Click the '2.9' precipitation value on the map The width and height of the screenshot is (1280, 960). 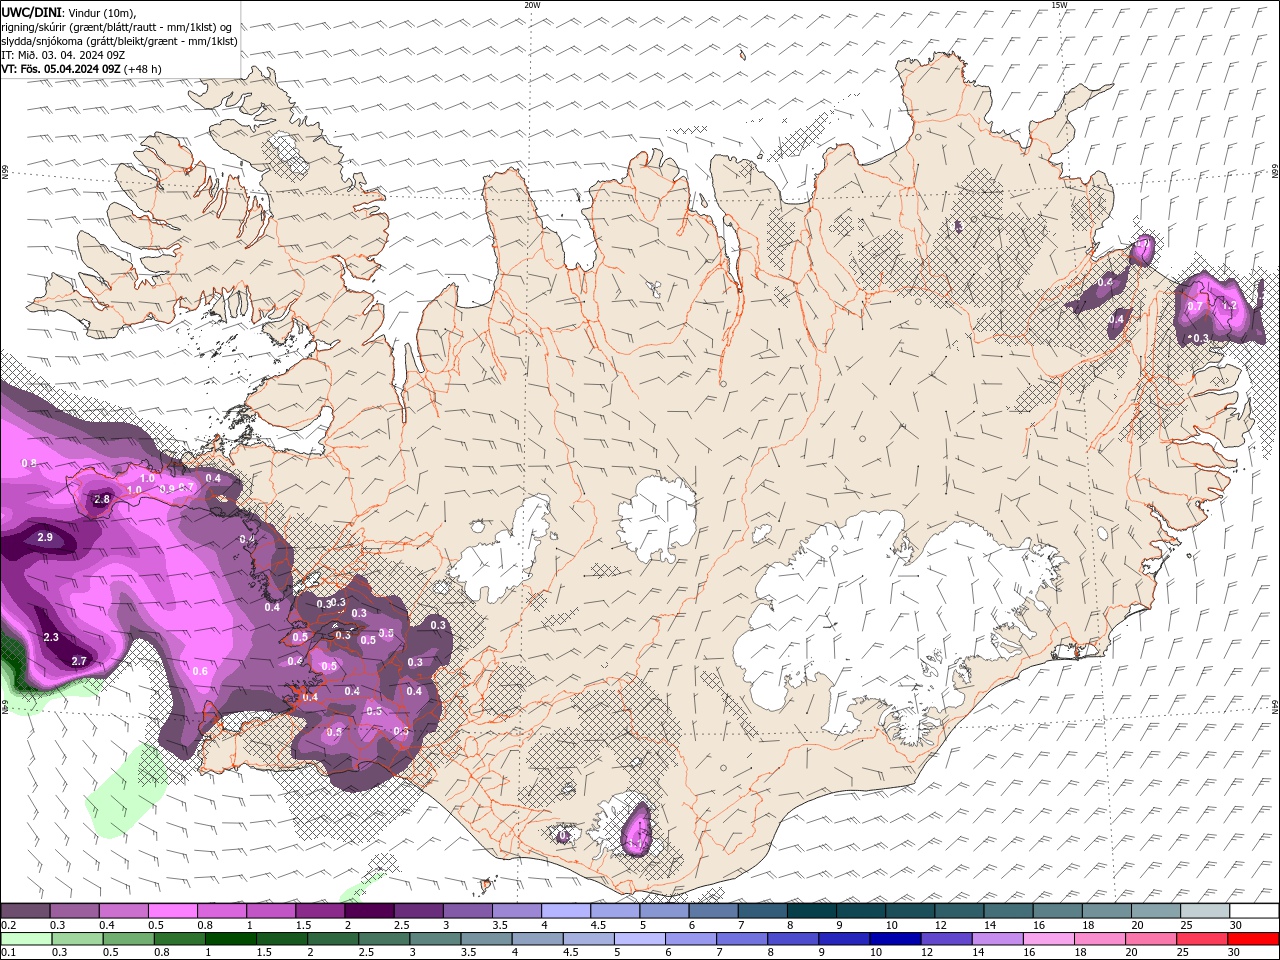click(45, 537)
